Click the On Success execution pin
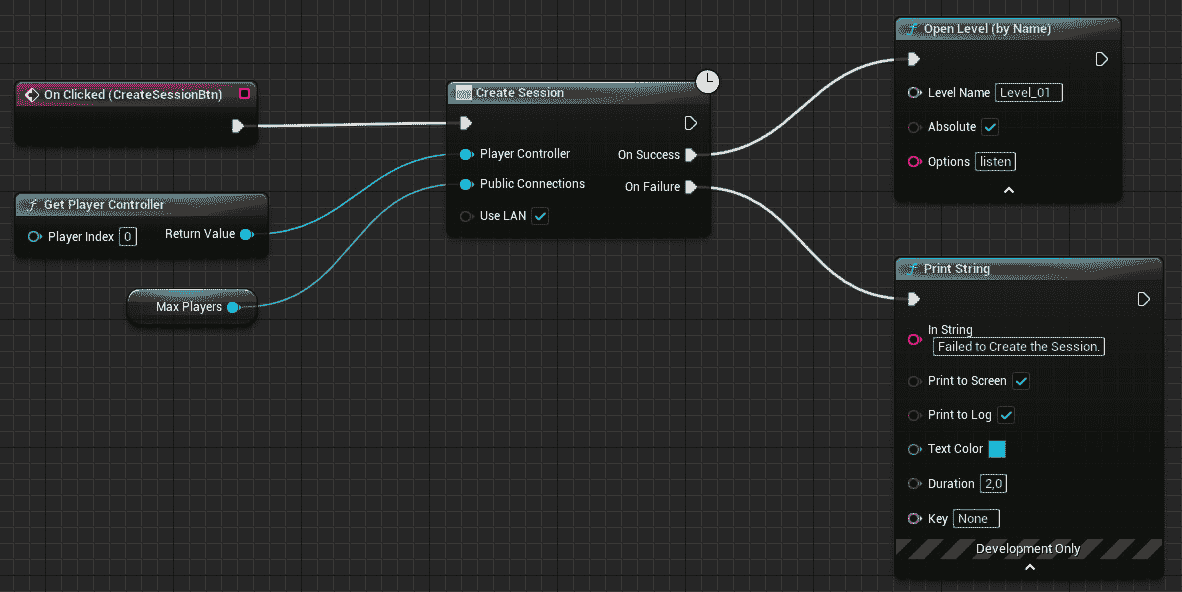 (691, 155)
